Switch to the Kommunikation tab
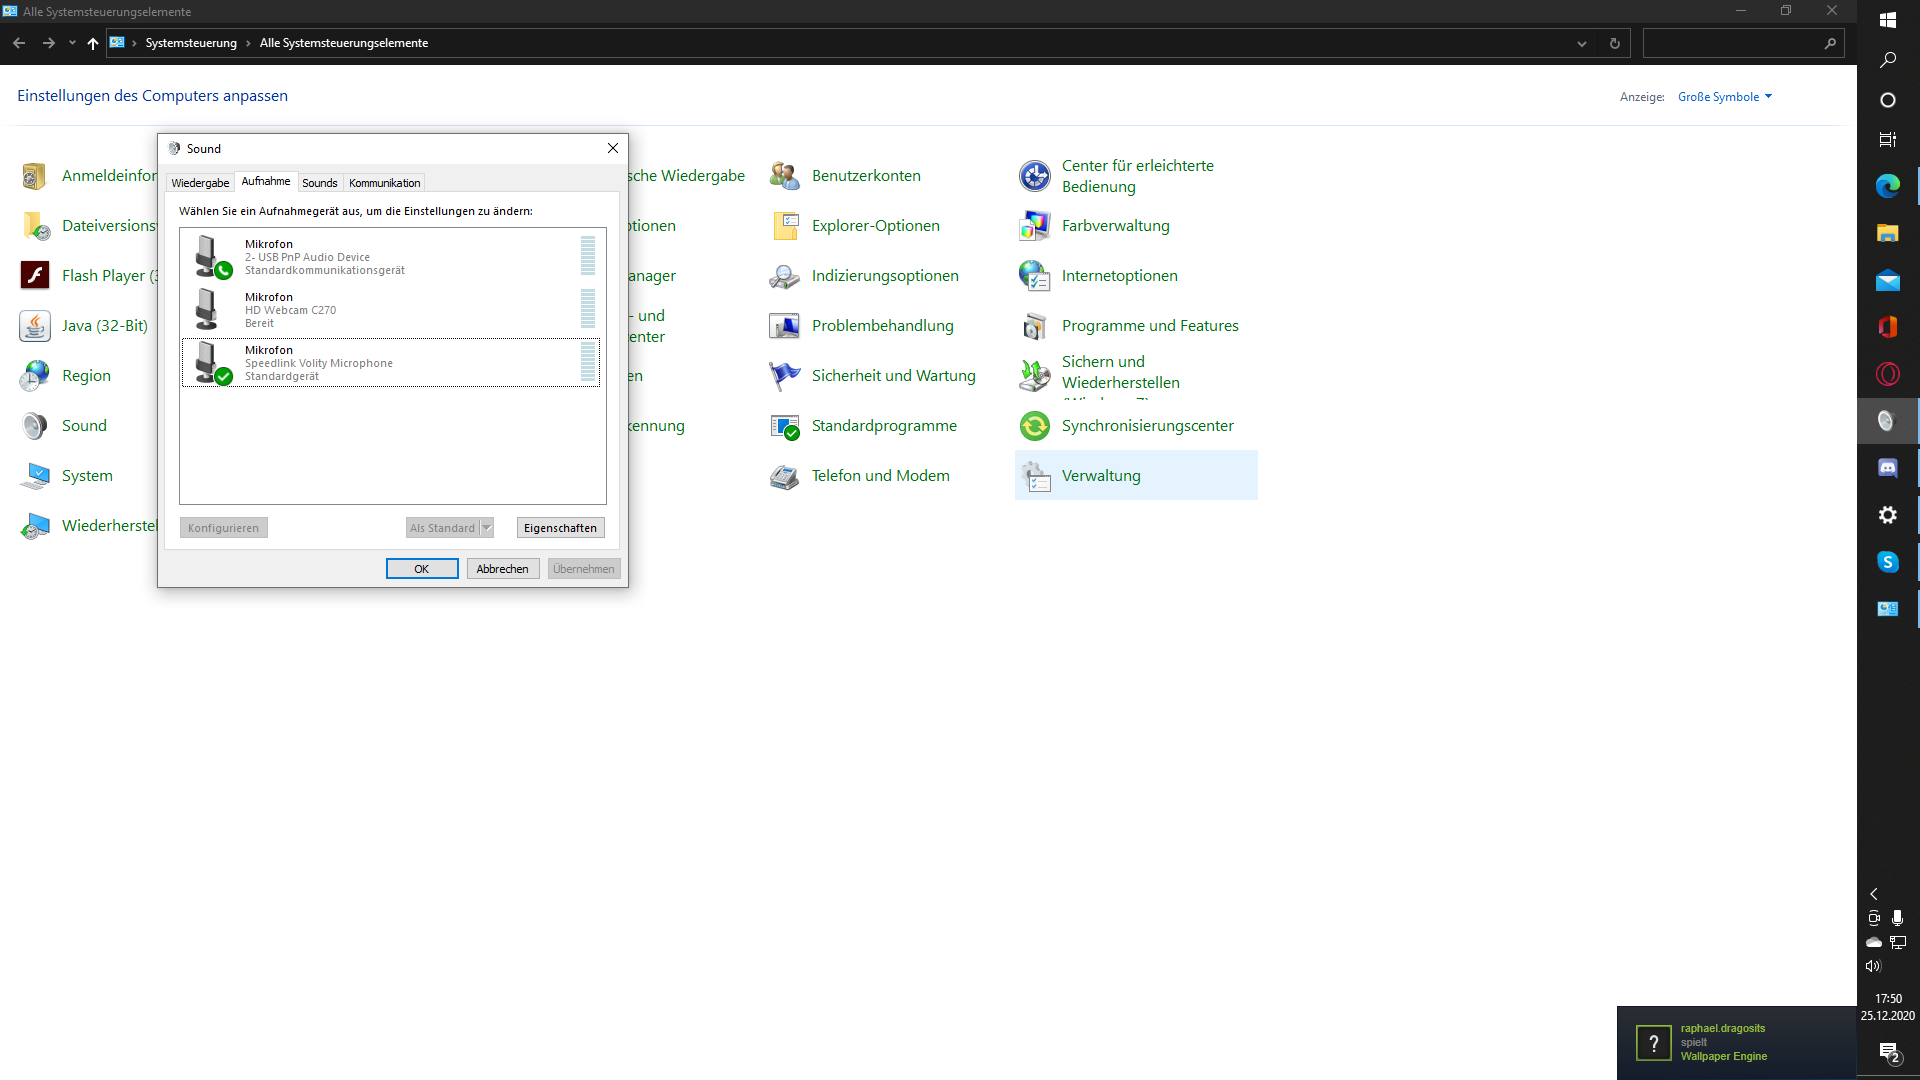The width and height of the screenshot is (1920, 1080). pos(384,183)
